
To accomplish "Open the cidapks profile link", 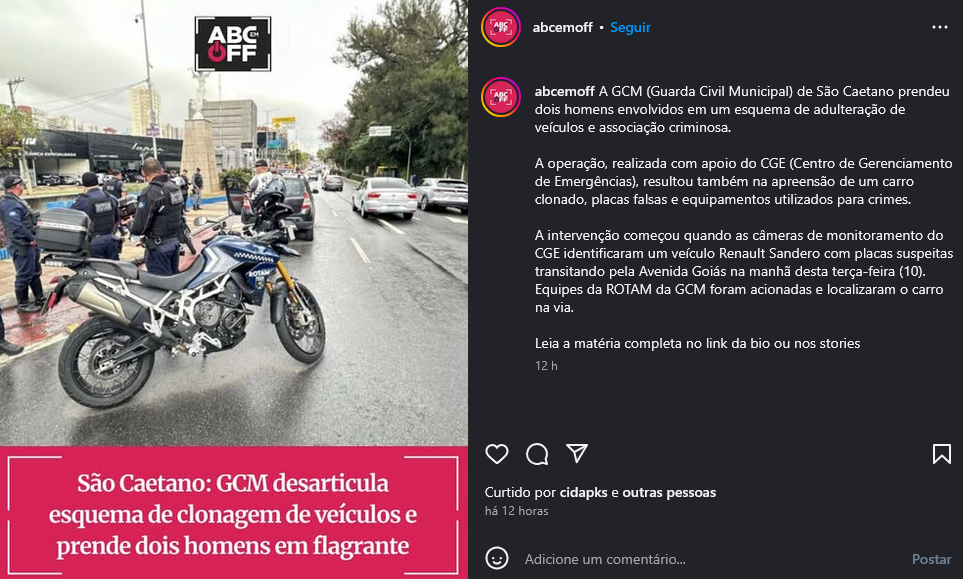I will coord(583,492).
